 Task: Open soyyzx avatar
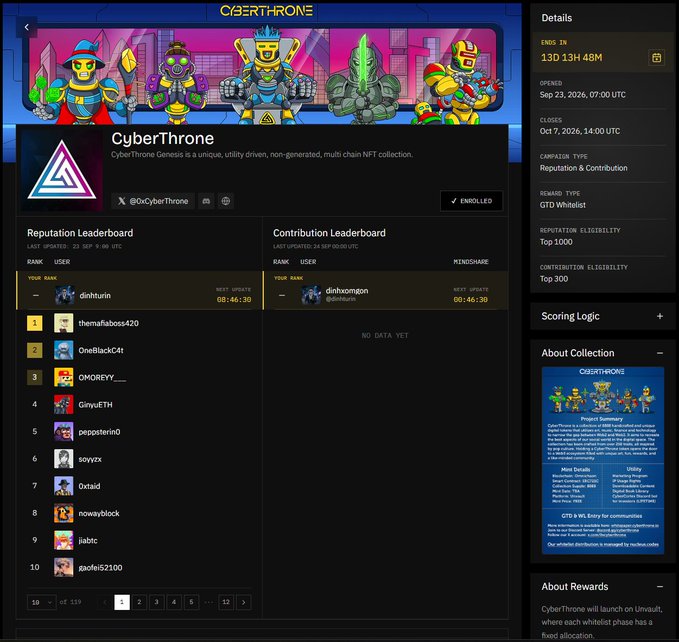coord(64,459)
